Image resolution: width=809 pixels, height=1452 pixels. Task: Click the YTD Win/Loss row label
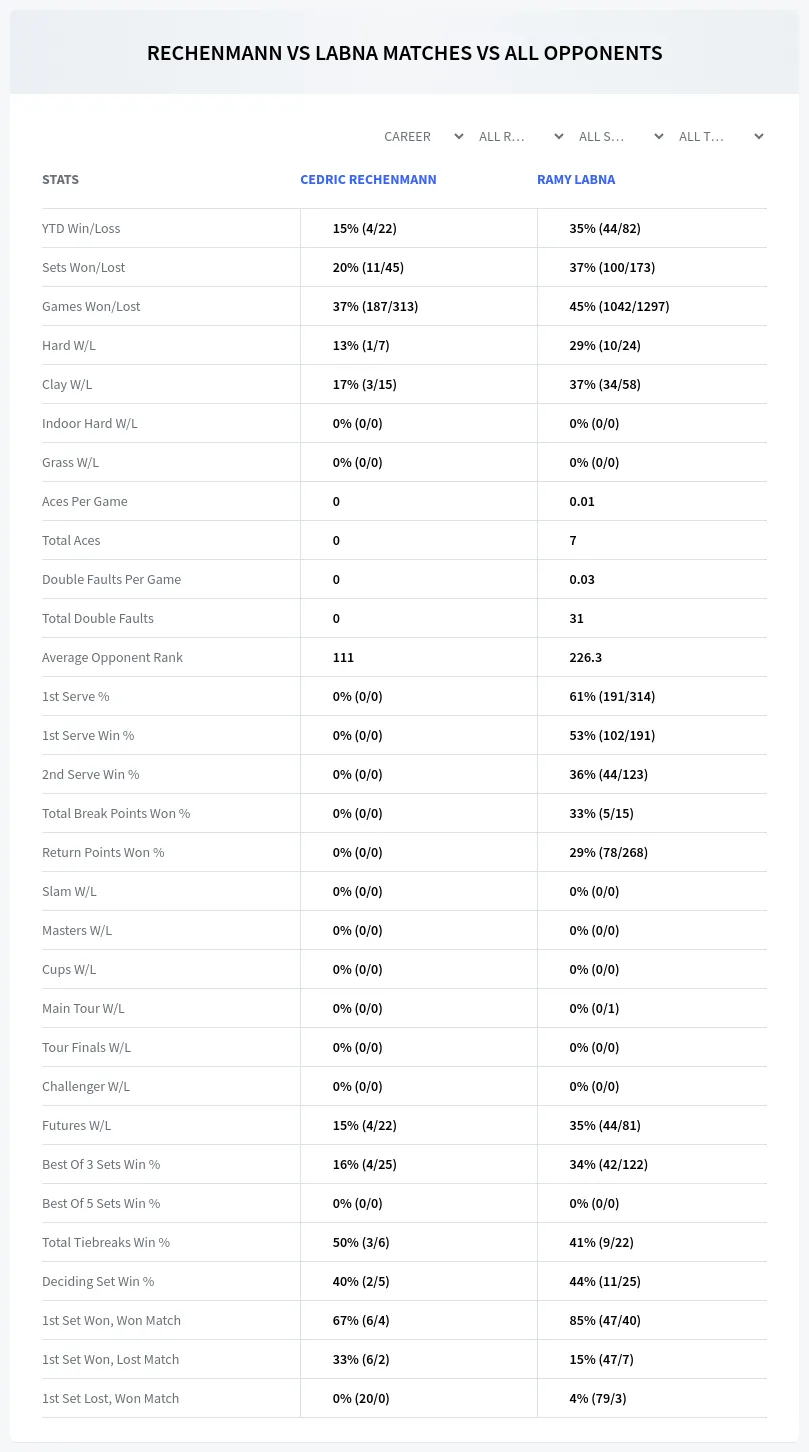tap(81, 228)
